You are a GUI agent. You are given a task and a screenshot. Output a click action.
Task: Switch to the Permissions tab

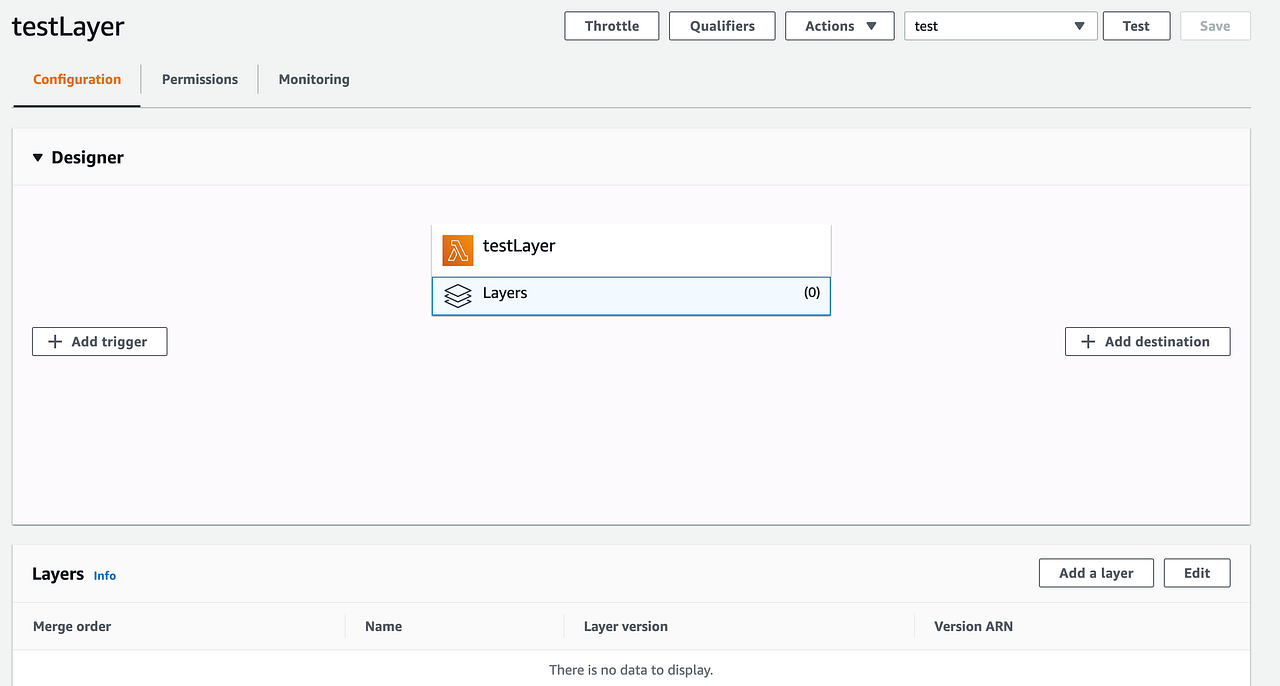(x=199, y=79)
